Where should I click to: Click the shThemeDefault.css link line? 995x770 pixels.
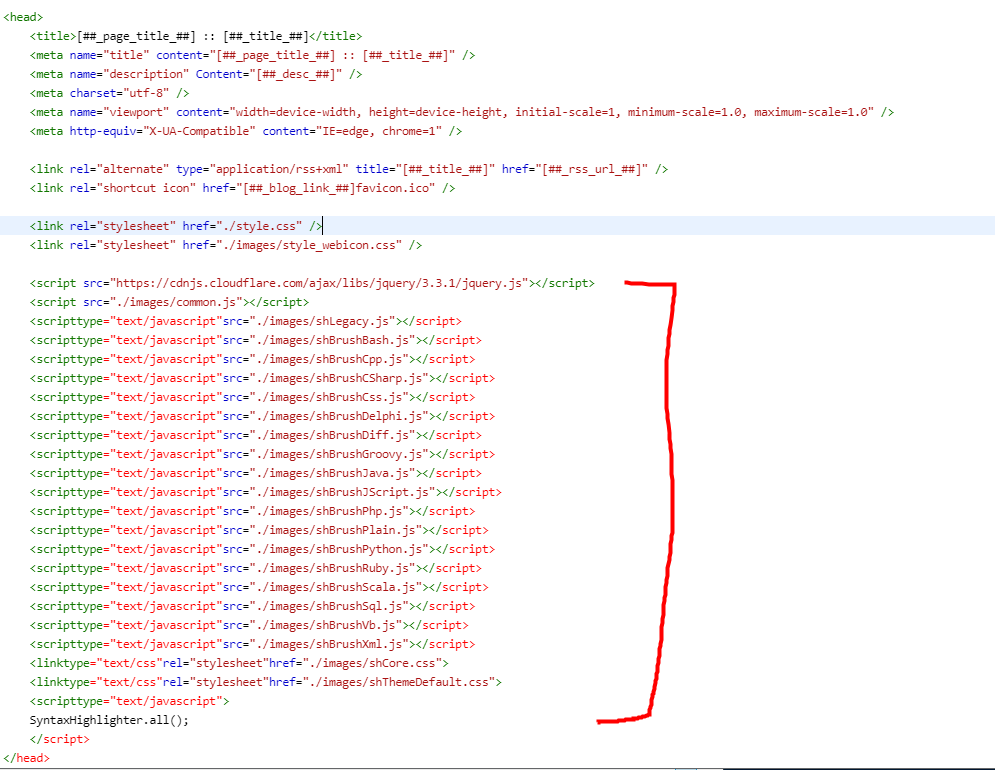[x=265, y=683]
